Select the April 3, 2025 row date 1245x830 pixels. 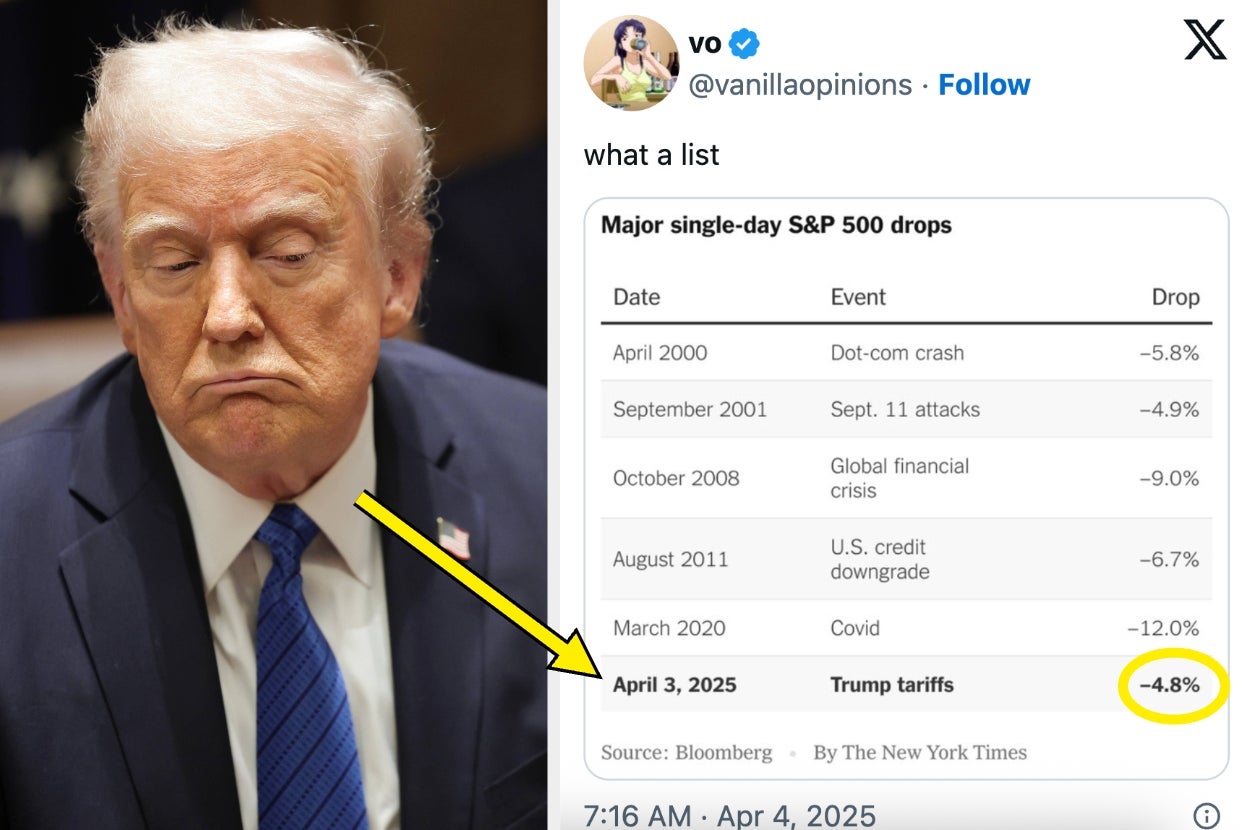coord(674,685)
